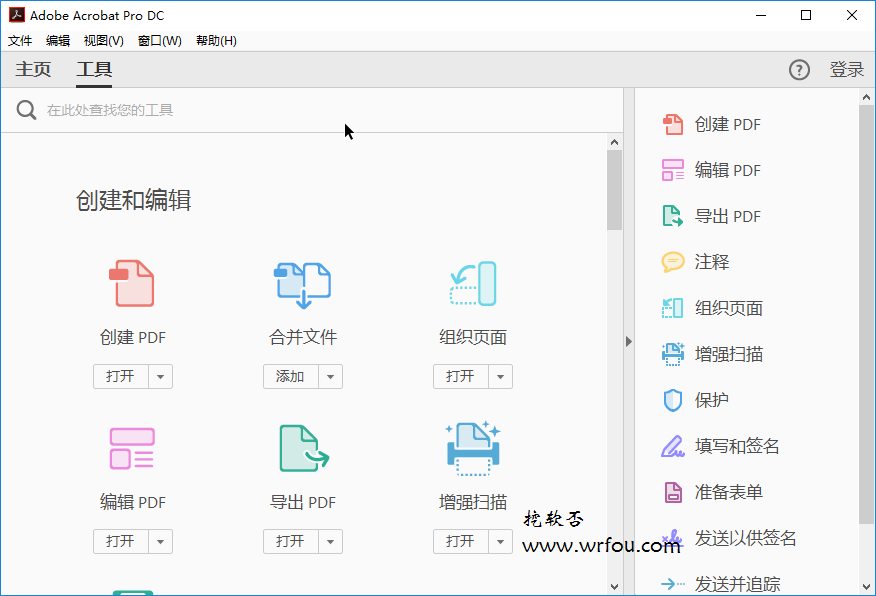Open the 填写和签名 sidebar icon
This screenshot has width=876, height=596.
click(672, 446)
